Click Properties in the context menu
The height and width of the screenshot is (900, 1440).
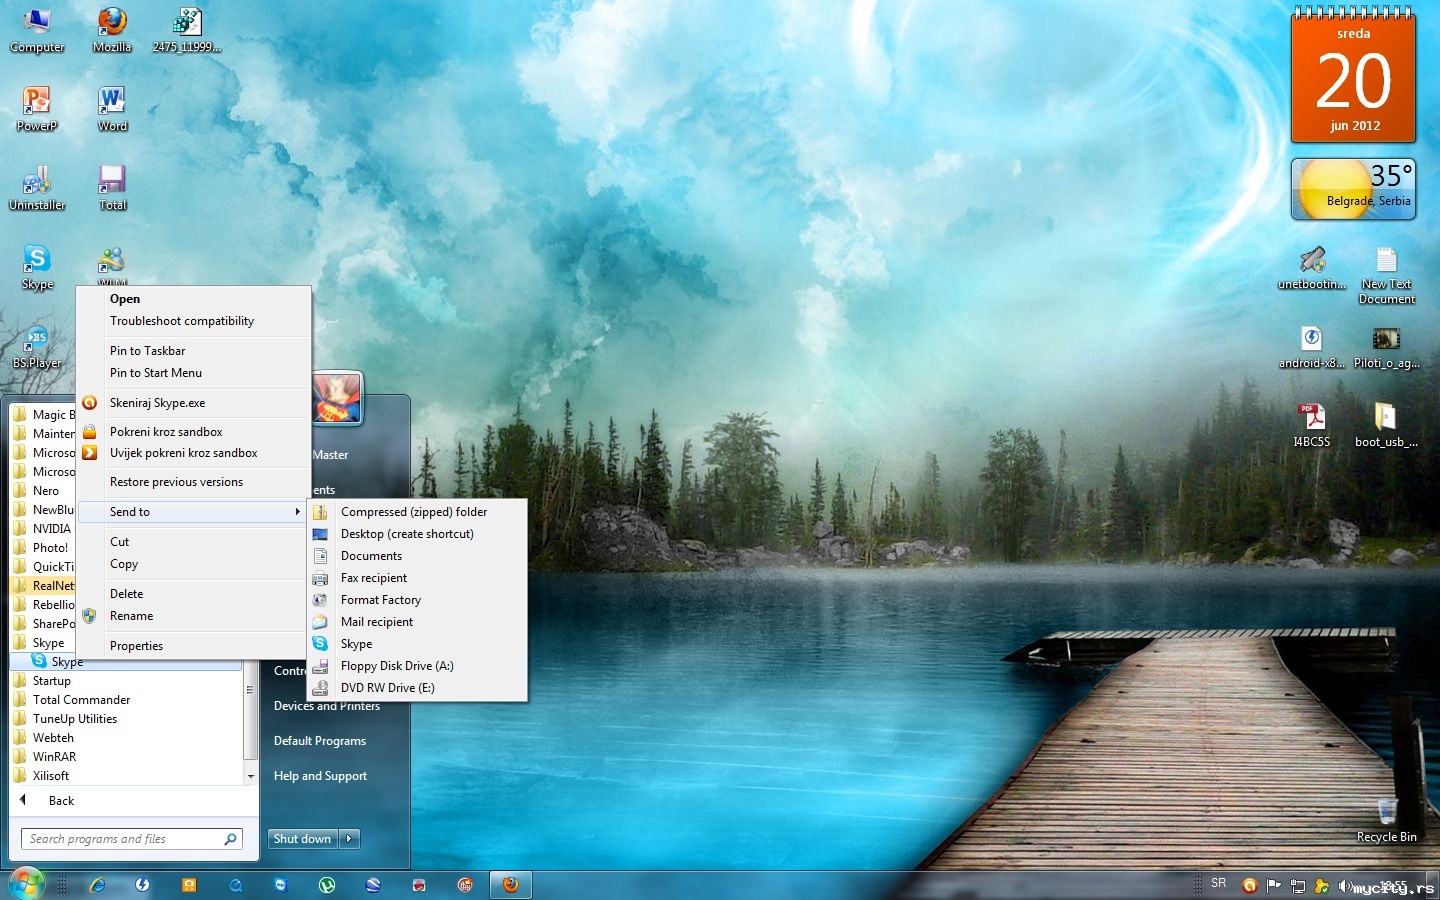(x=136, y=646)
